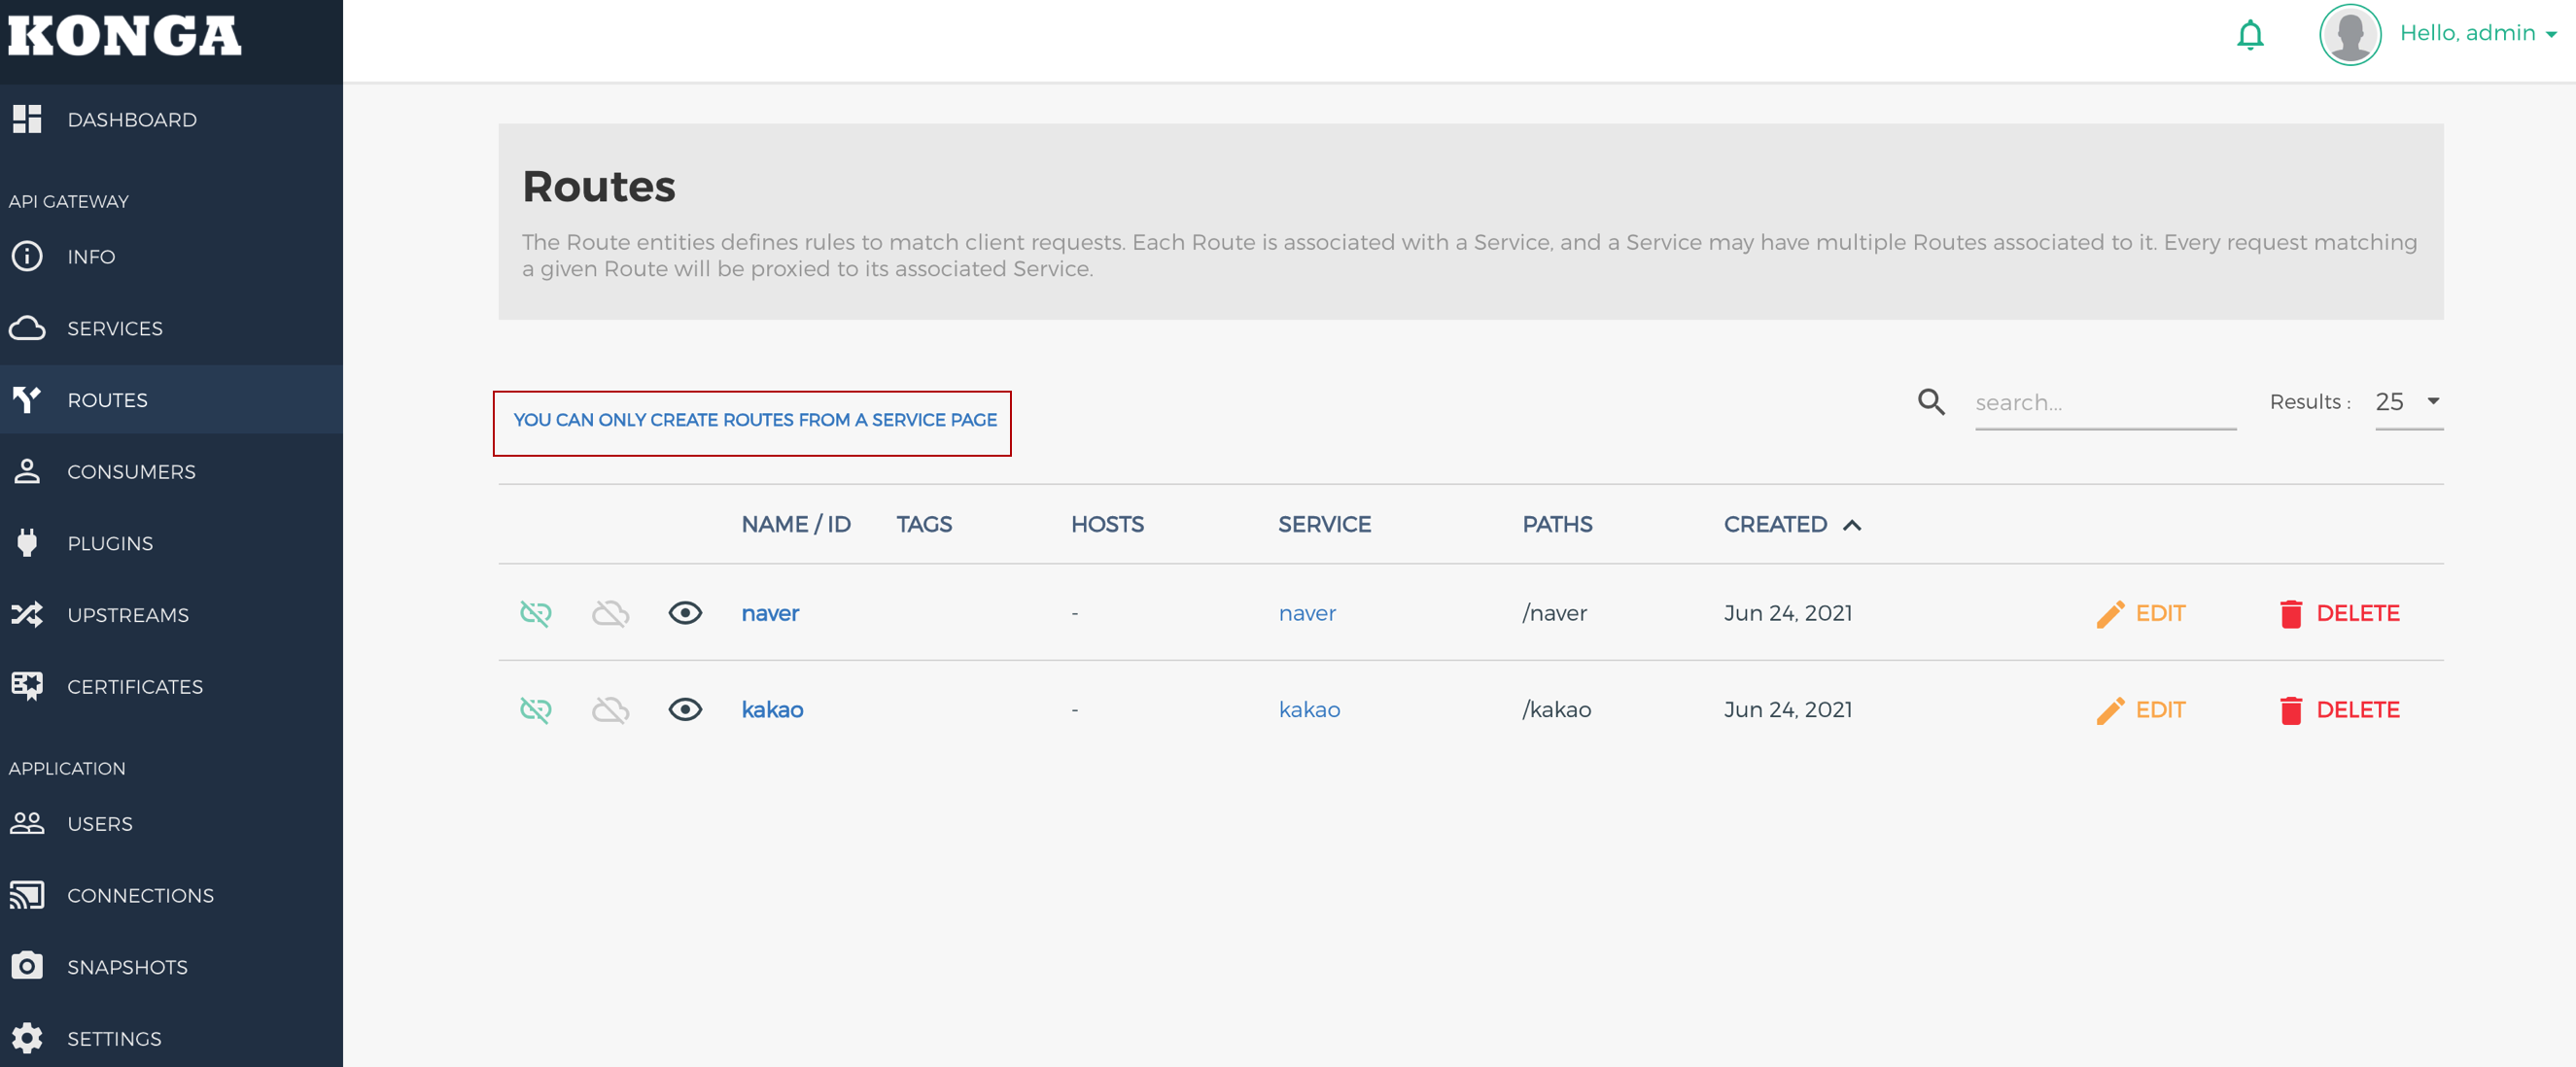Click trash icon in kakao row
This screenshot has height=1067, width=2576.
click(2291, 710)
